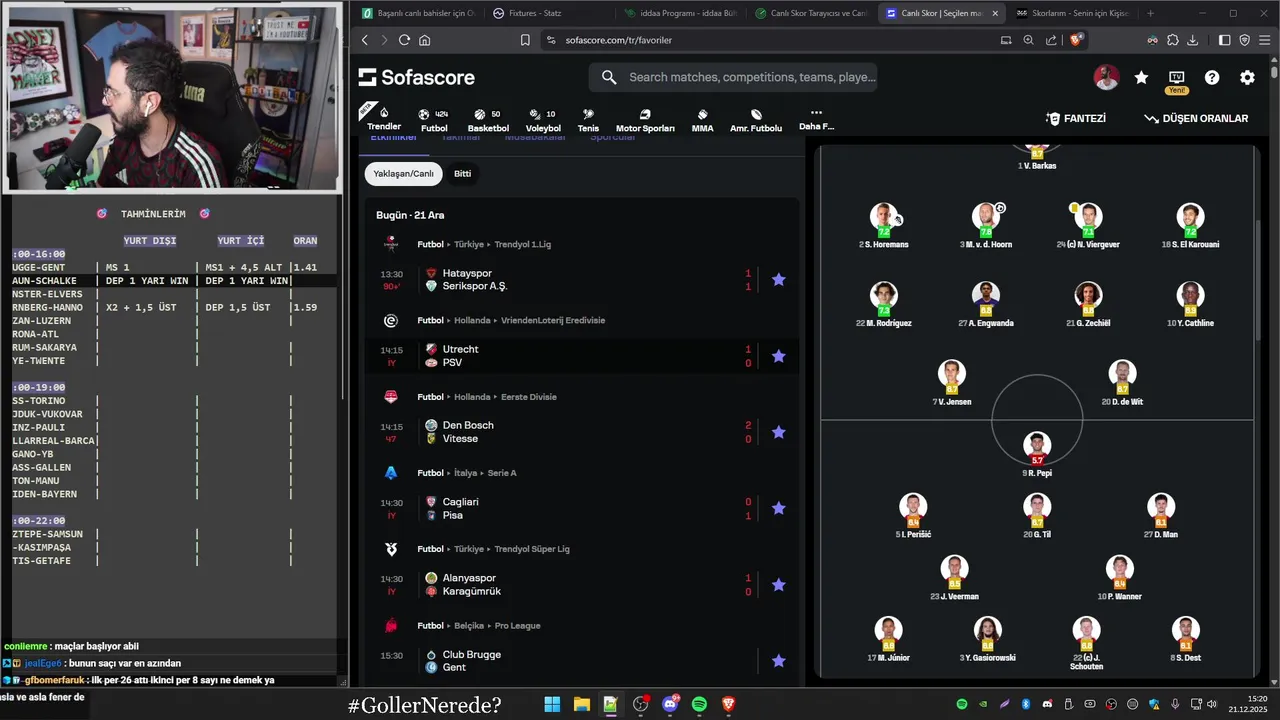Screen dimensions: 1280x720
Task: Open the browser zoom control
Action: click(x=1028, y=40)
